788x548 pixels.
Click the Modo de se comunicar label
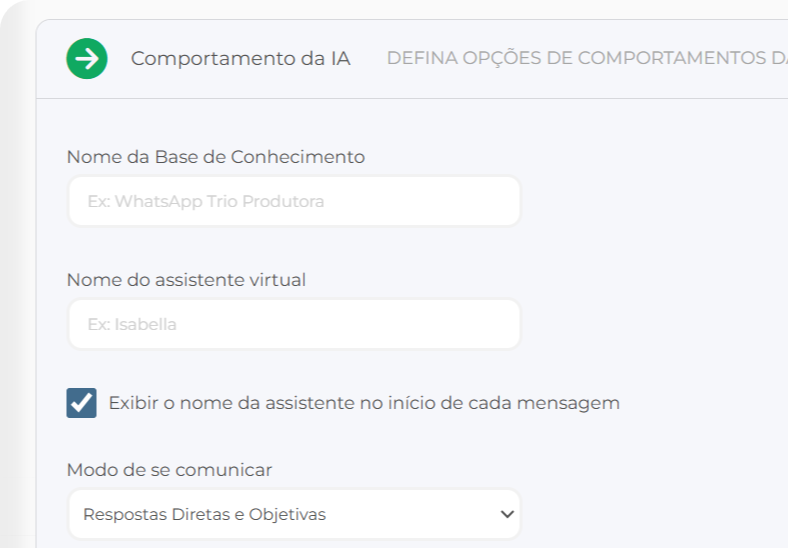pyautogui.click(x=169, y=470)
